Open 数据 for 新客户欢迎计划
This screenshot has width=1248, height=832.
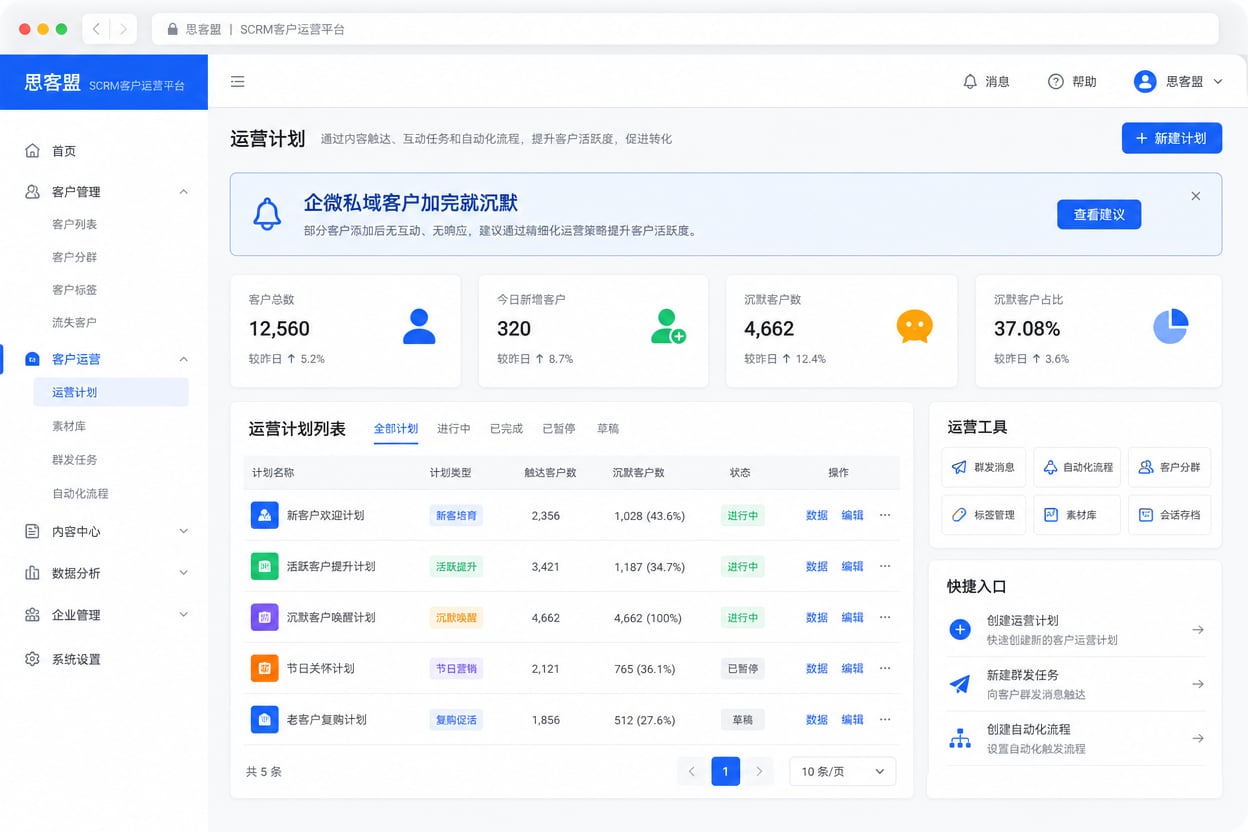pos(817,515)
